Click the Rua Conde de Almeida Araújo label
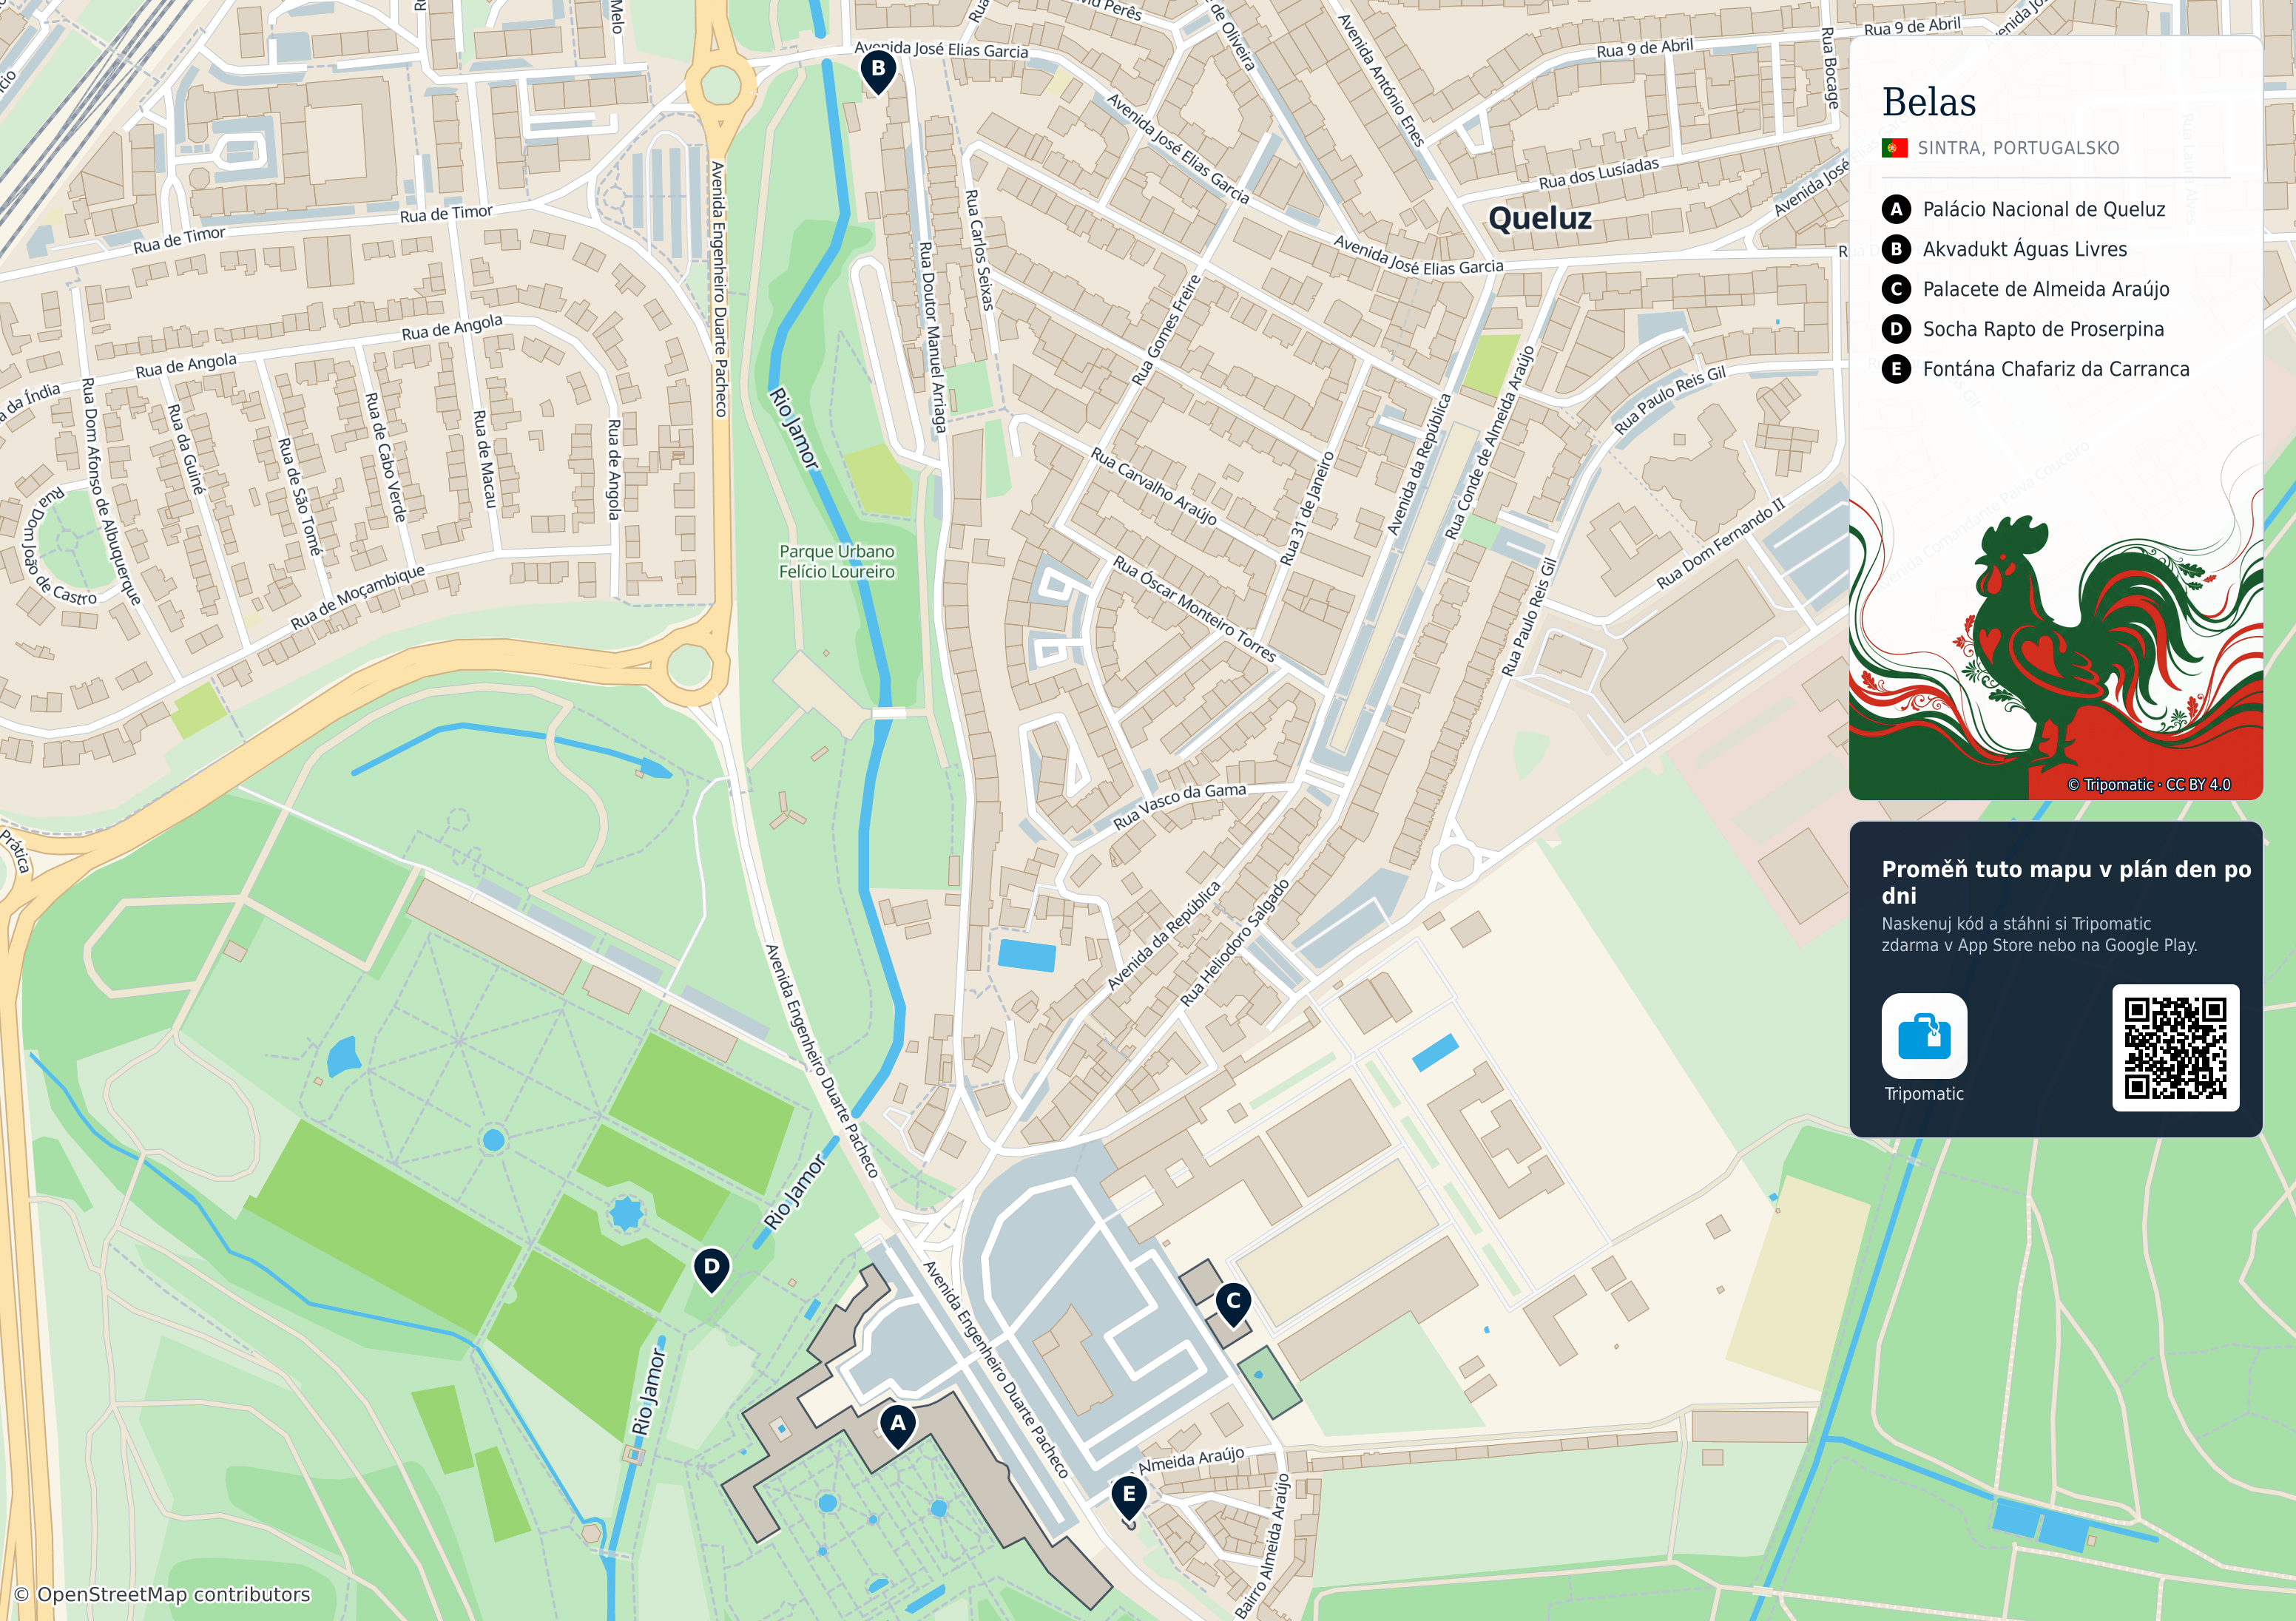2296x1621 pixels. [1489, 443]
